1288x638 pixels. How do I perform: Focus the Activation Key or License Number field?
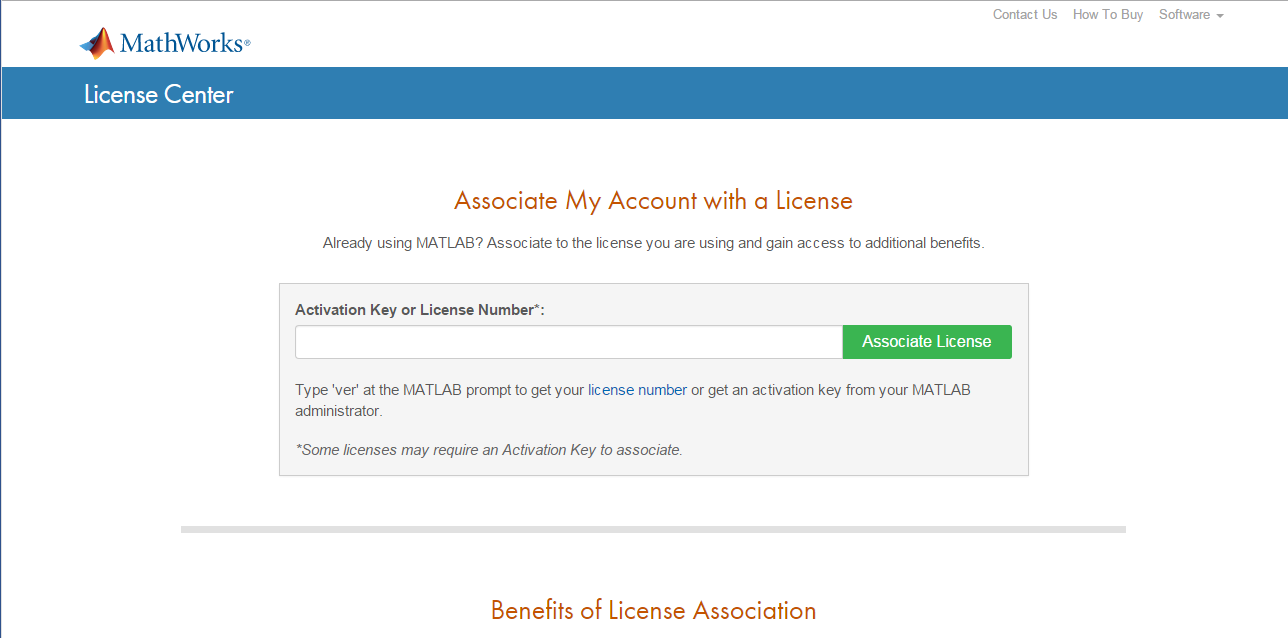(569, 342)
